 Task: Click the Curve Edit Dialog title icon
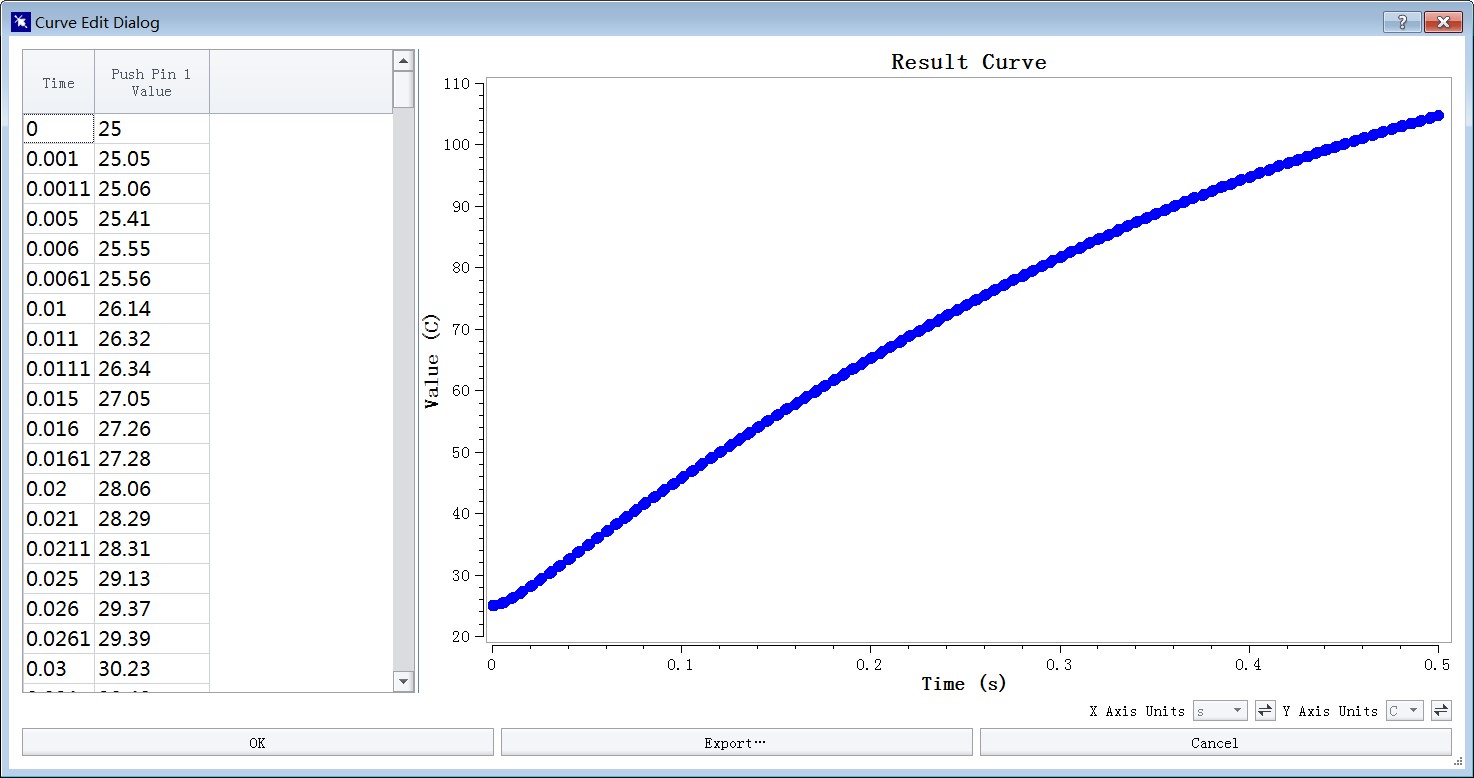(20, 22)
